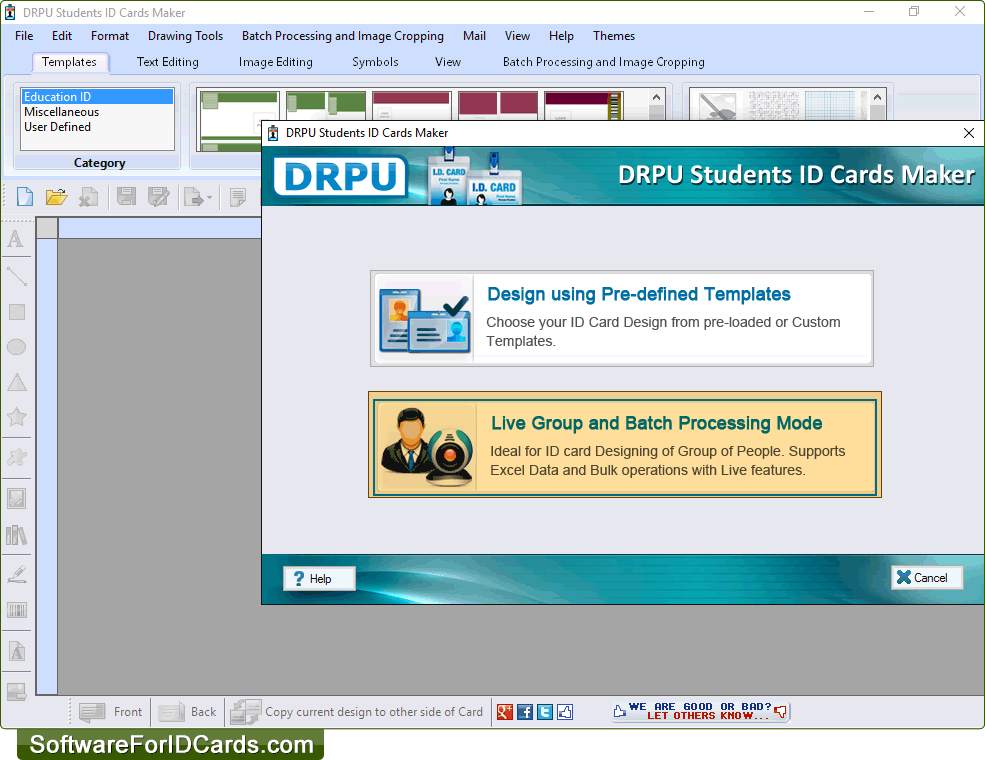985x760 pixels.
Task: Open the Mail menu
Action: (x=474, y=36)
